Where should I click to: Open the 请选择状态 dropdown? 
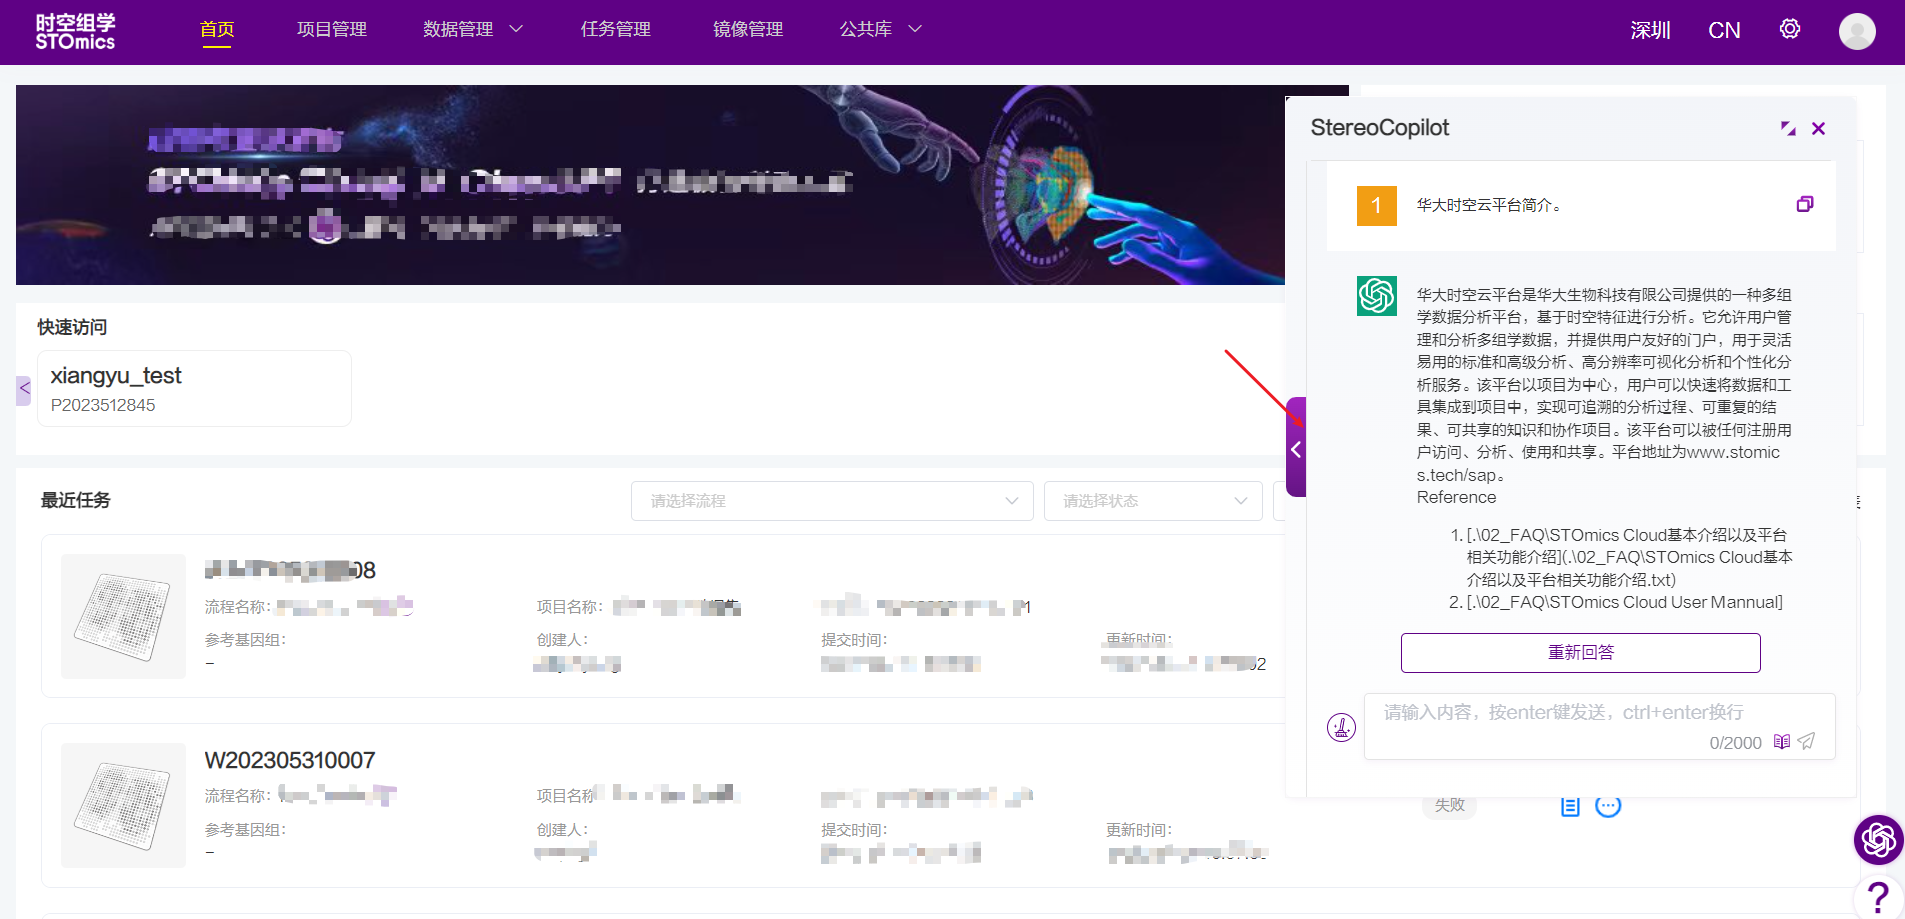pos(1153,501)
